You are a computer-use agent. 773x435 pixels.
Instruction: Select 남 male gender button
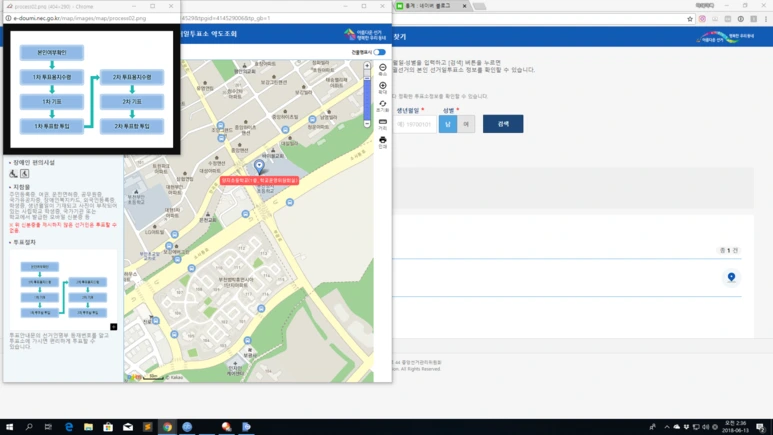coord(448,124)
